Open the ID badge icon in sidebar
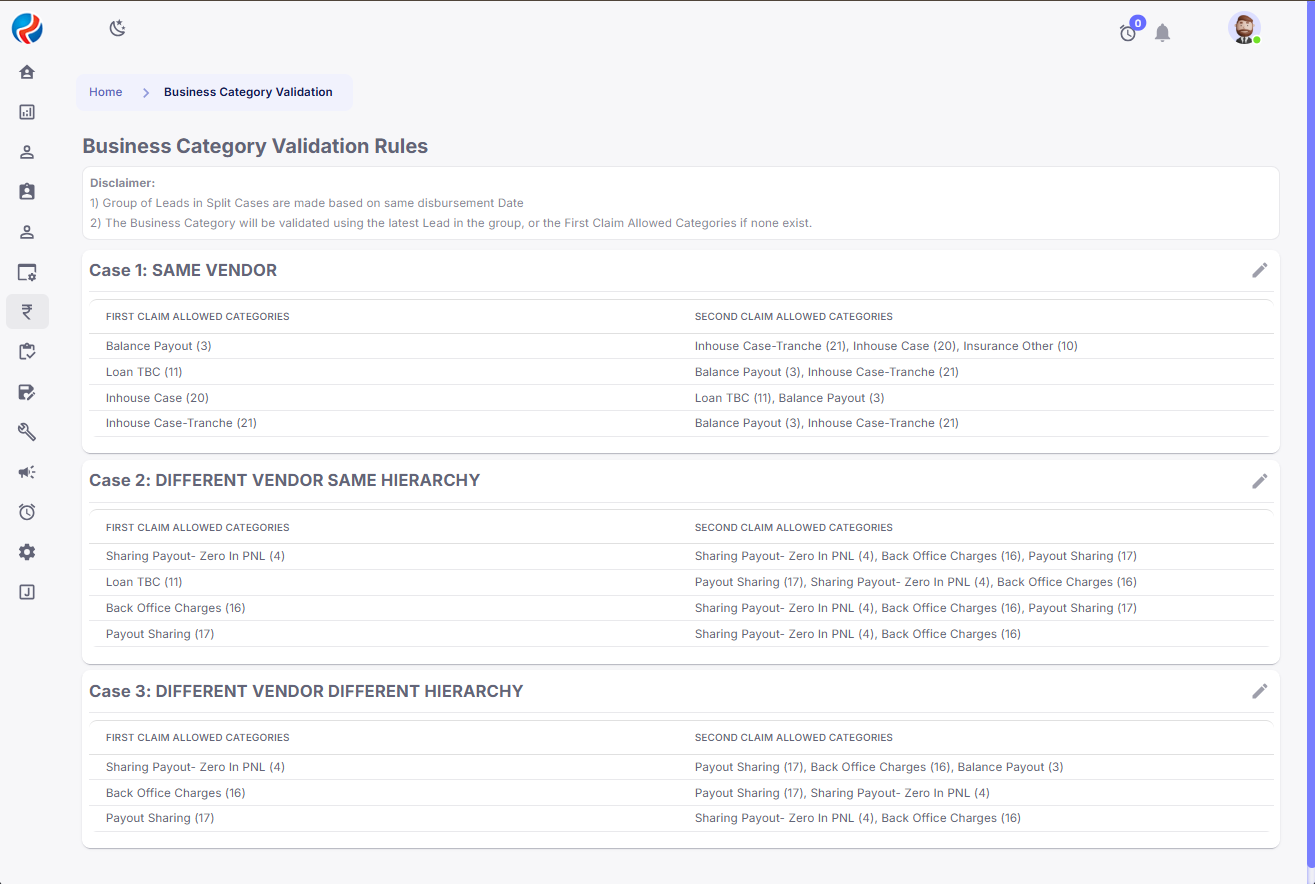1315x884 pixels. [27, 192]
